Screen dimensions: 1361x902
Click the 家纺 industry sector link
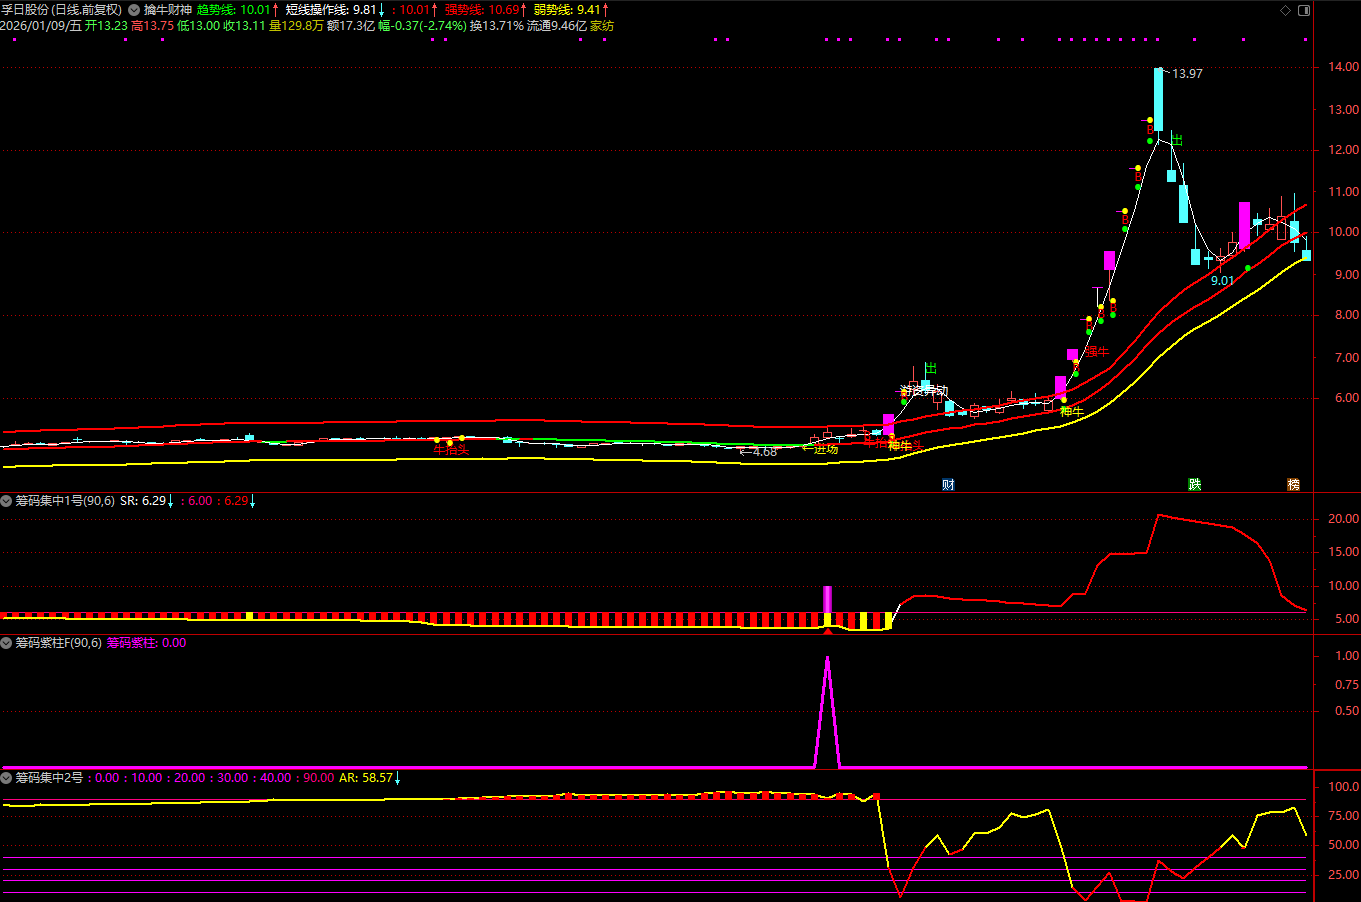(x=602, y=26)
